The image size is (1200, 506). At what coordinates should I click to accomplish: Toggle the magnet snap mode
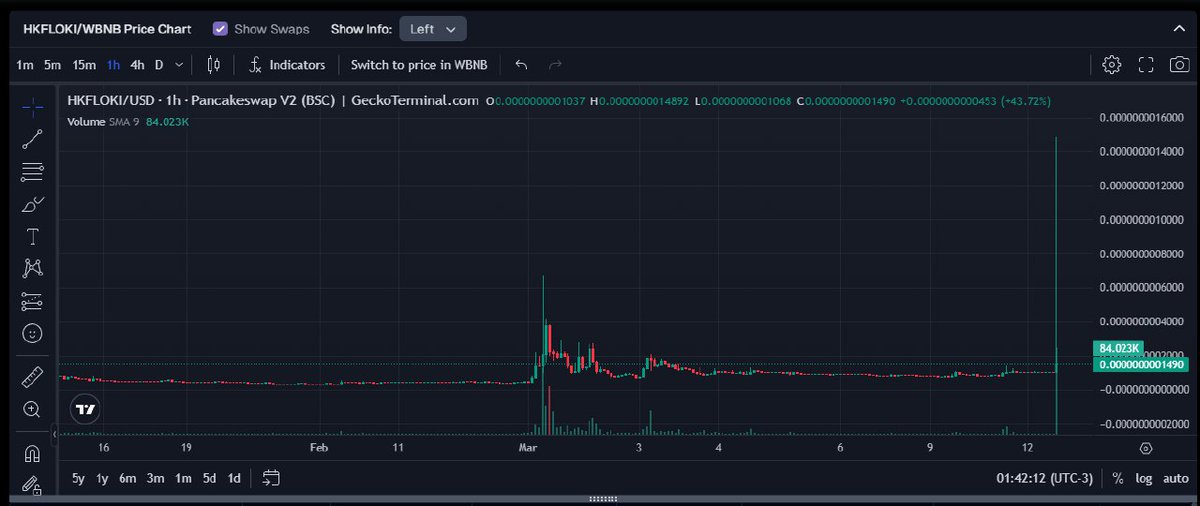point(32,454)
